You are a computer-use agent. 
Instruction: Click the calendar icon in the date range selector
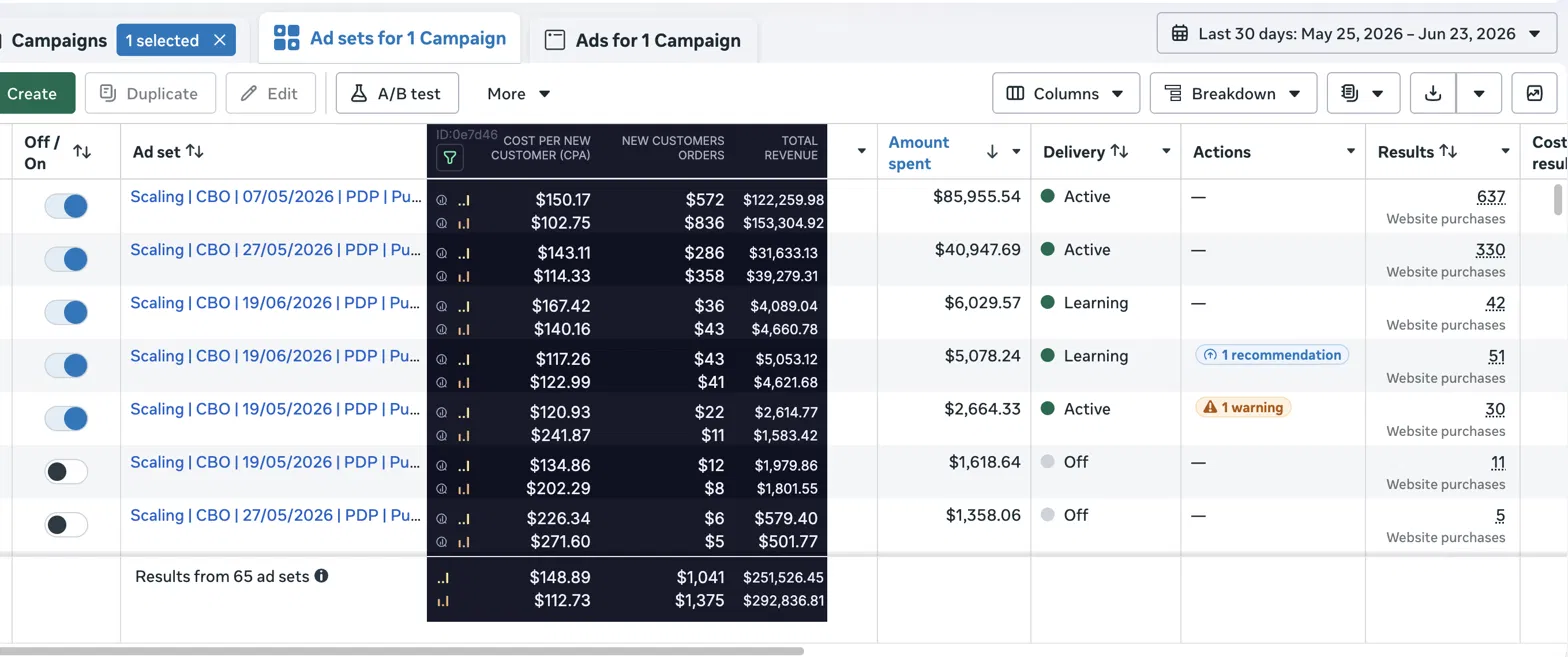[x=1180, y=34]
